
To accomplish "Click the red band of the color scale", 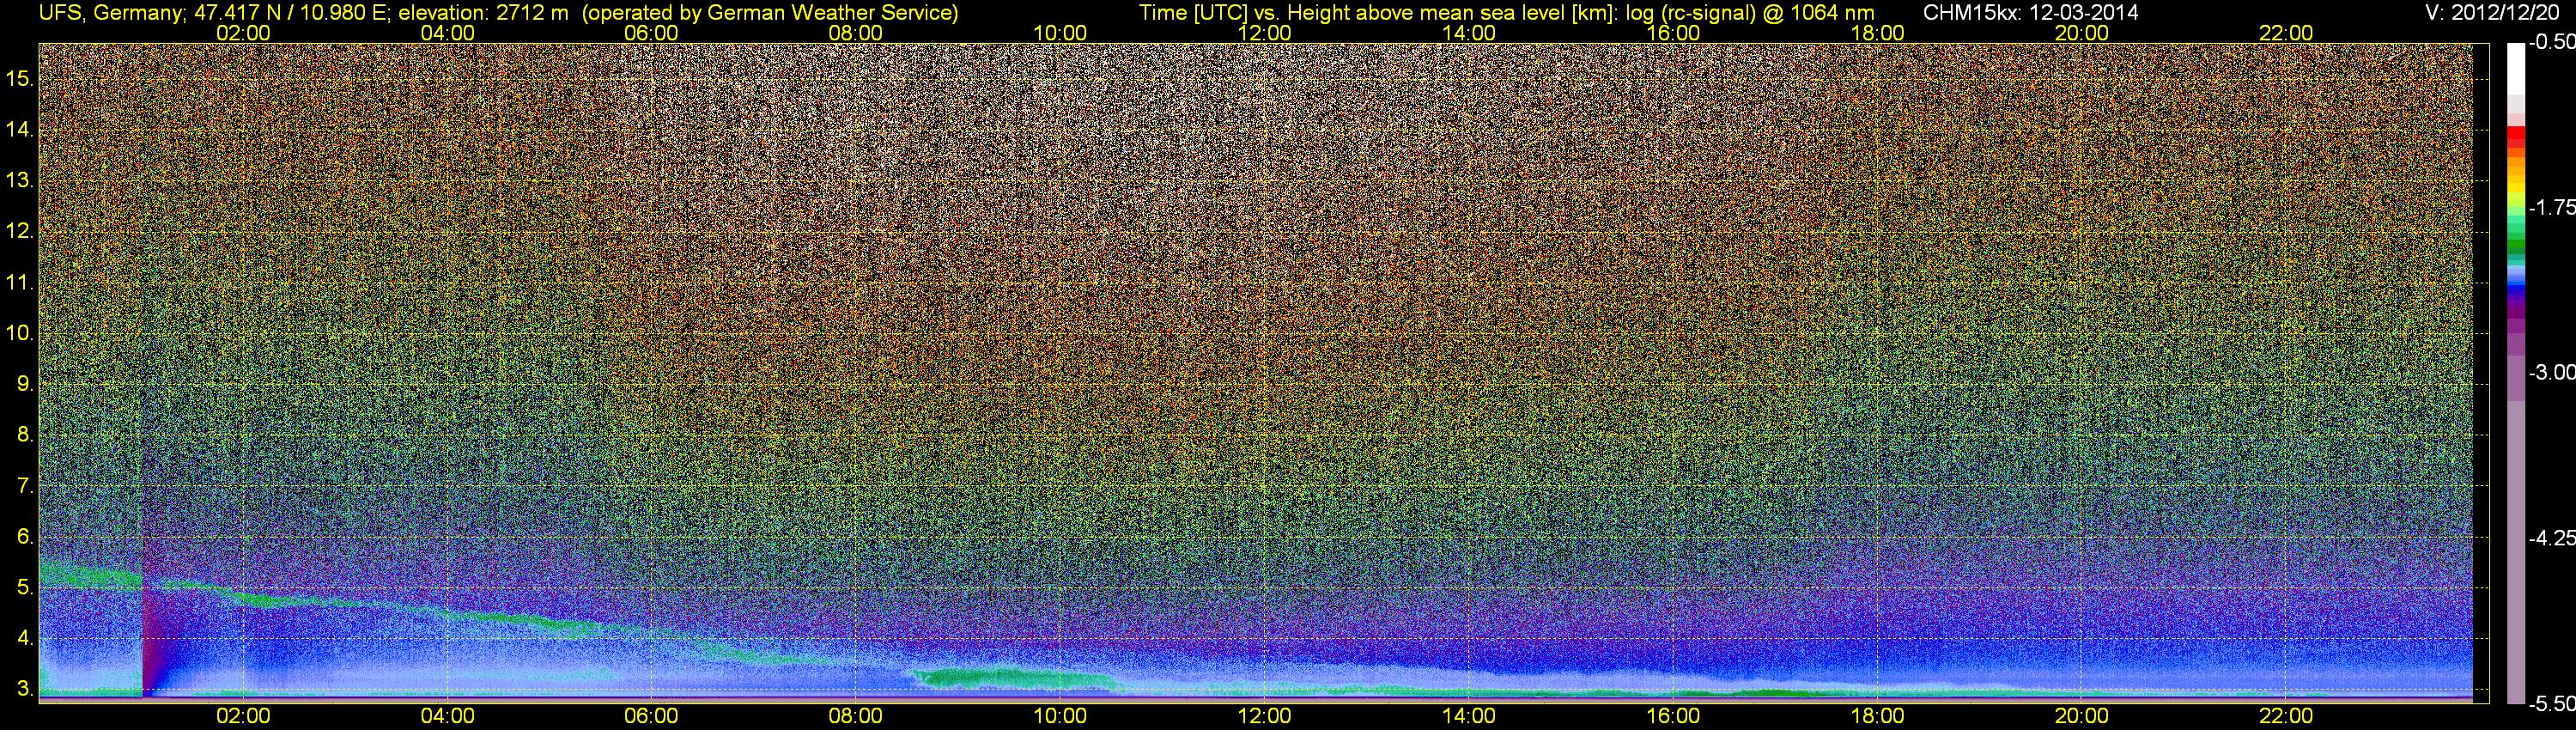I will point(2516,138).
